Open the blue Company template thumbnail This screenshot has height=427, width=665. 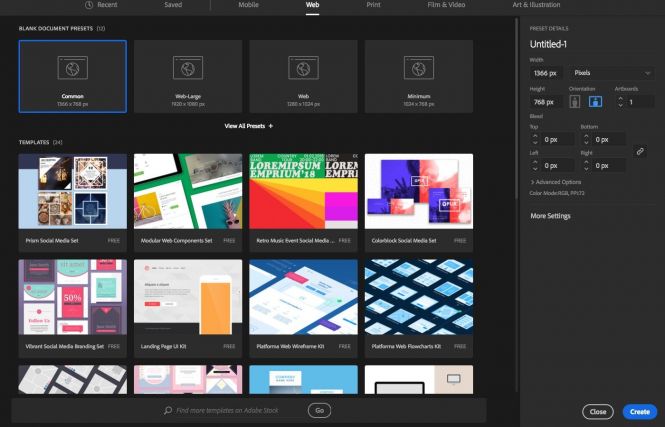[303, 380]
